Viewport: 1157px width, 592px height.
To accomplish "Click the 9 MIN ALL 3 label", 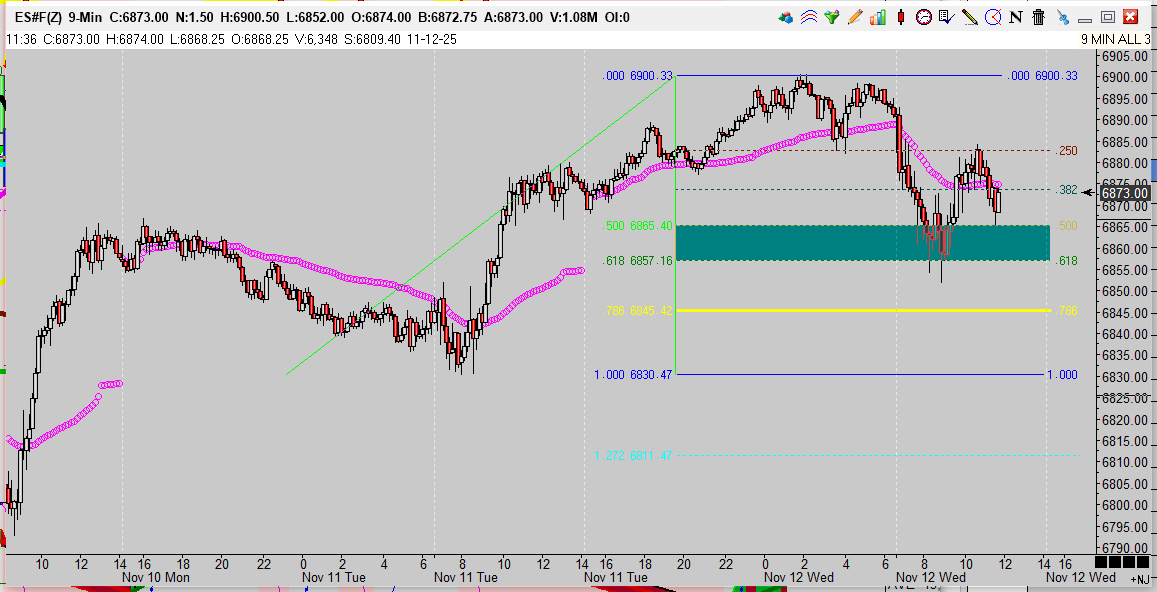I will [1116, 38].
